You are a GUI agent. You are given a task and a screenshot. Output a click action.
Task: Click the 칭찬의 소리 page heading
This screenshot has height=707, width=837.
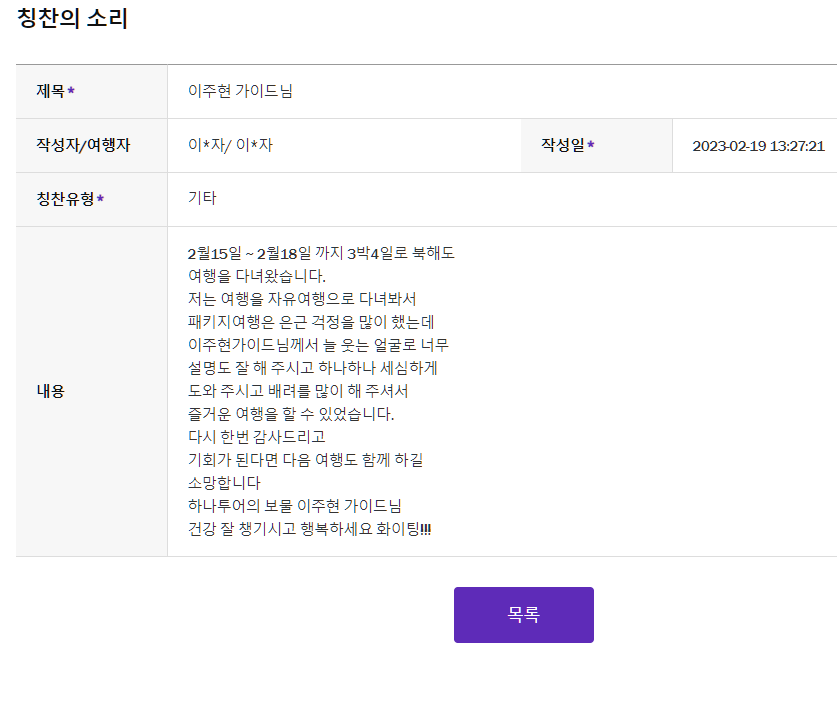(x=73, y=19)
